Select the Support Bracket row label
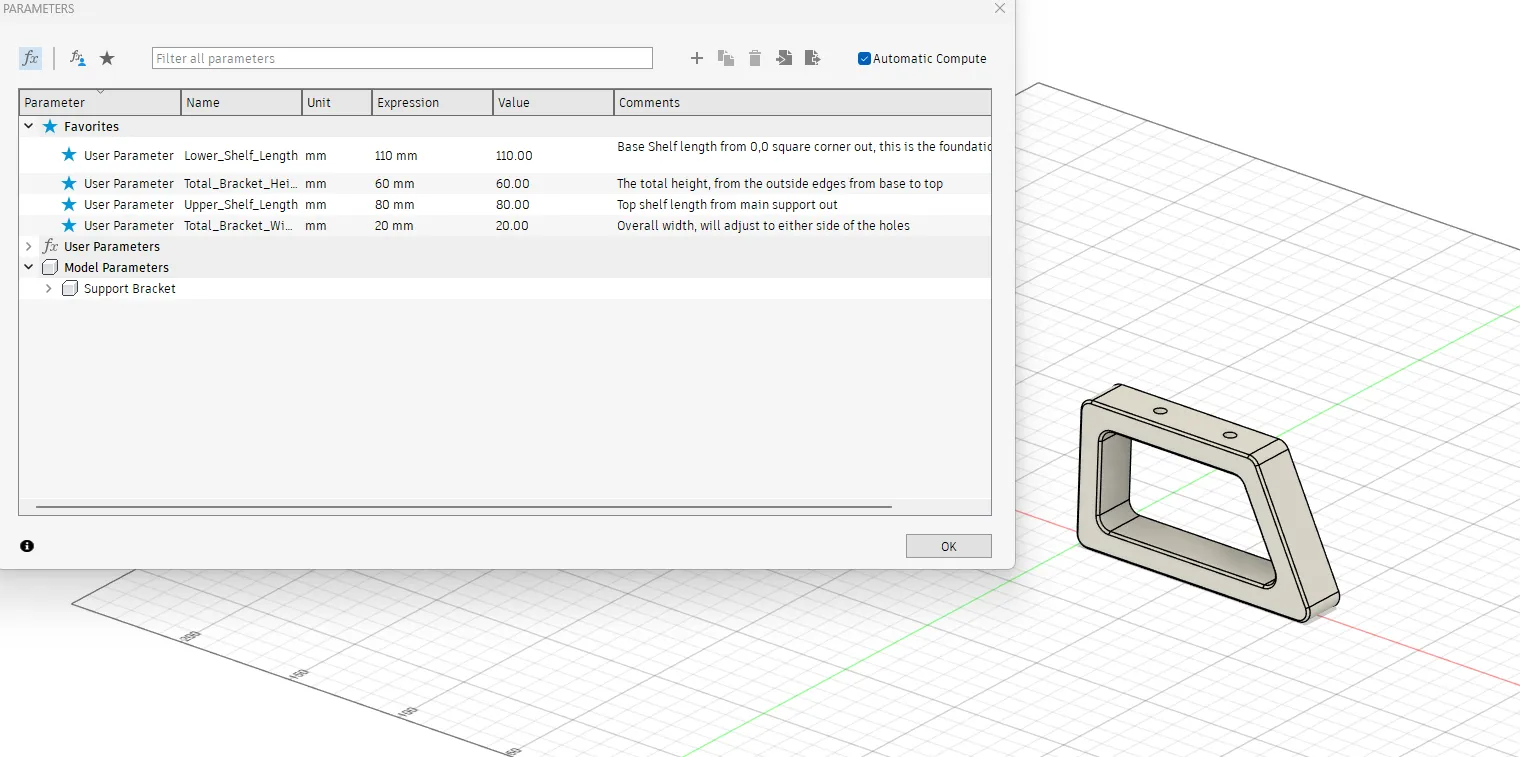The height and width of the screenshot is (757, 1520). pos(130,288)
